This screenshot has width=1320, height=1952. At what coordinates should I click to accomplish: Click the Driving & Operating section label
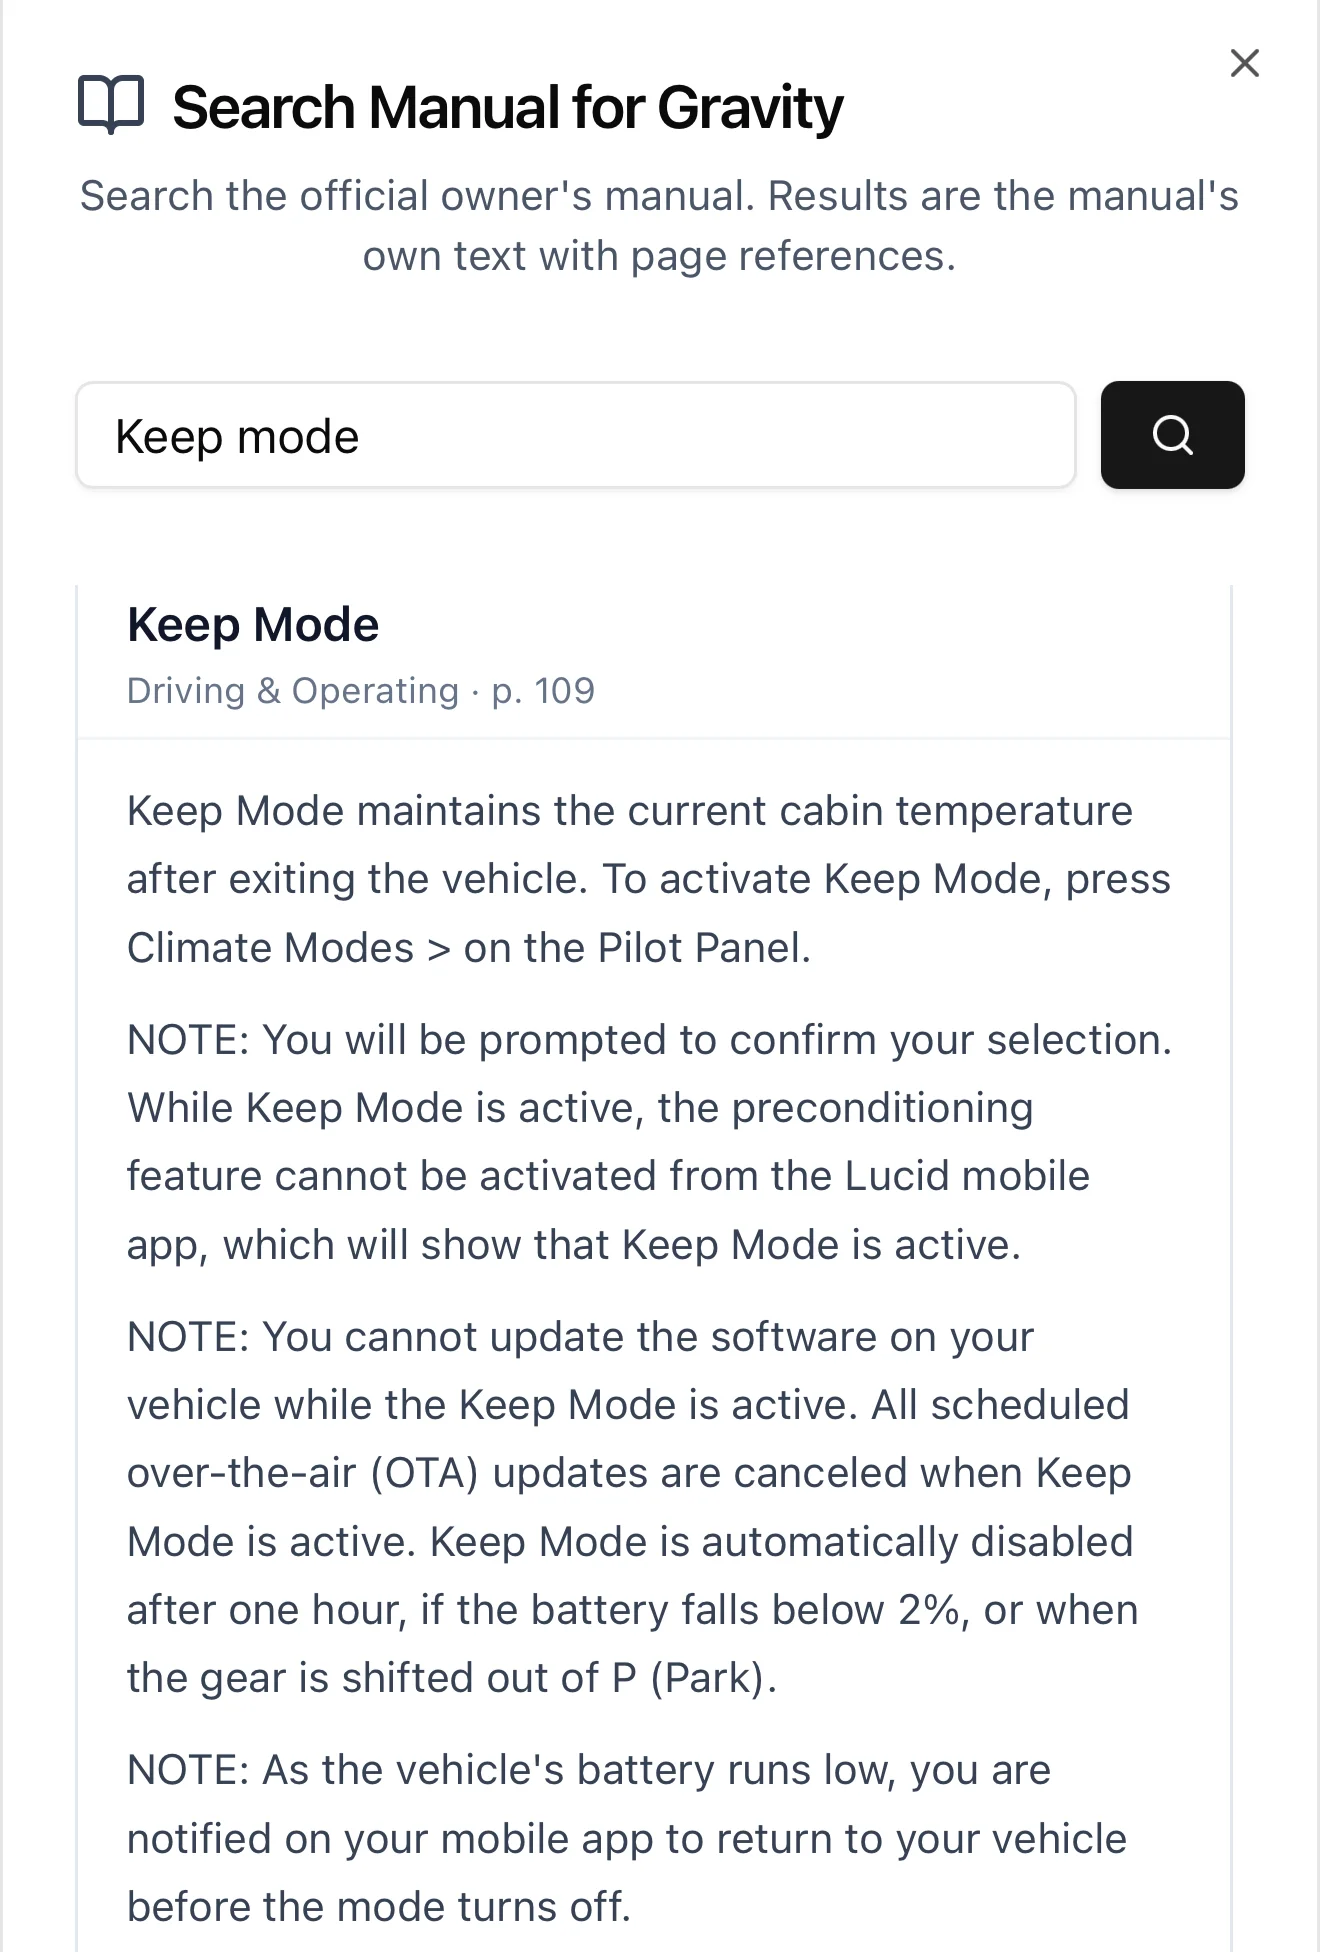[x=293, y=691]
